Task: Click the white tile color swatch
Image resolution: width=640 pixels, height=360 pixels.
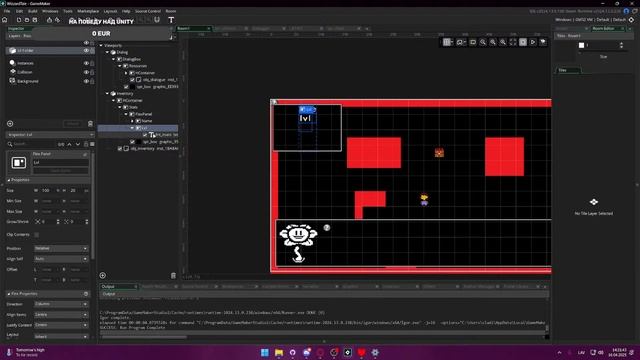Action: [x=582, y=45]
